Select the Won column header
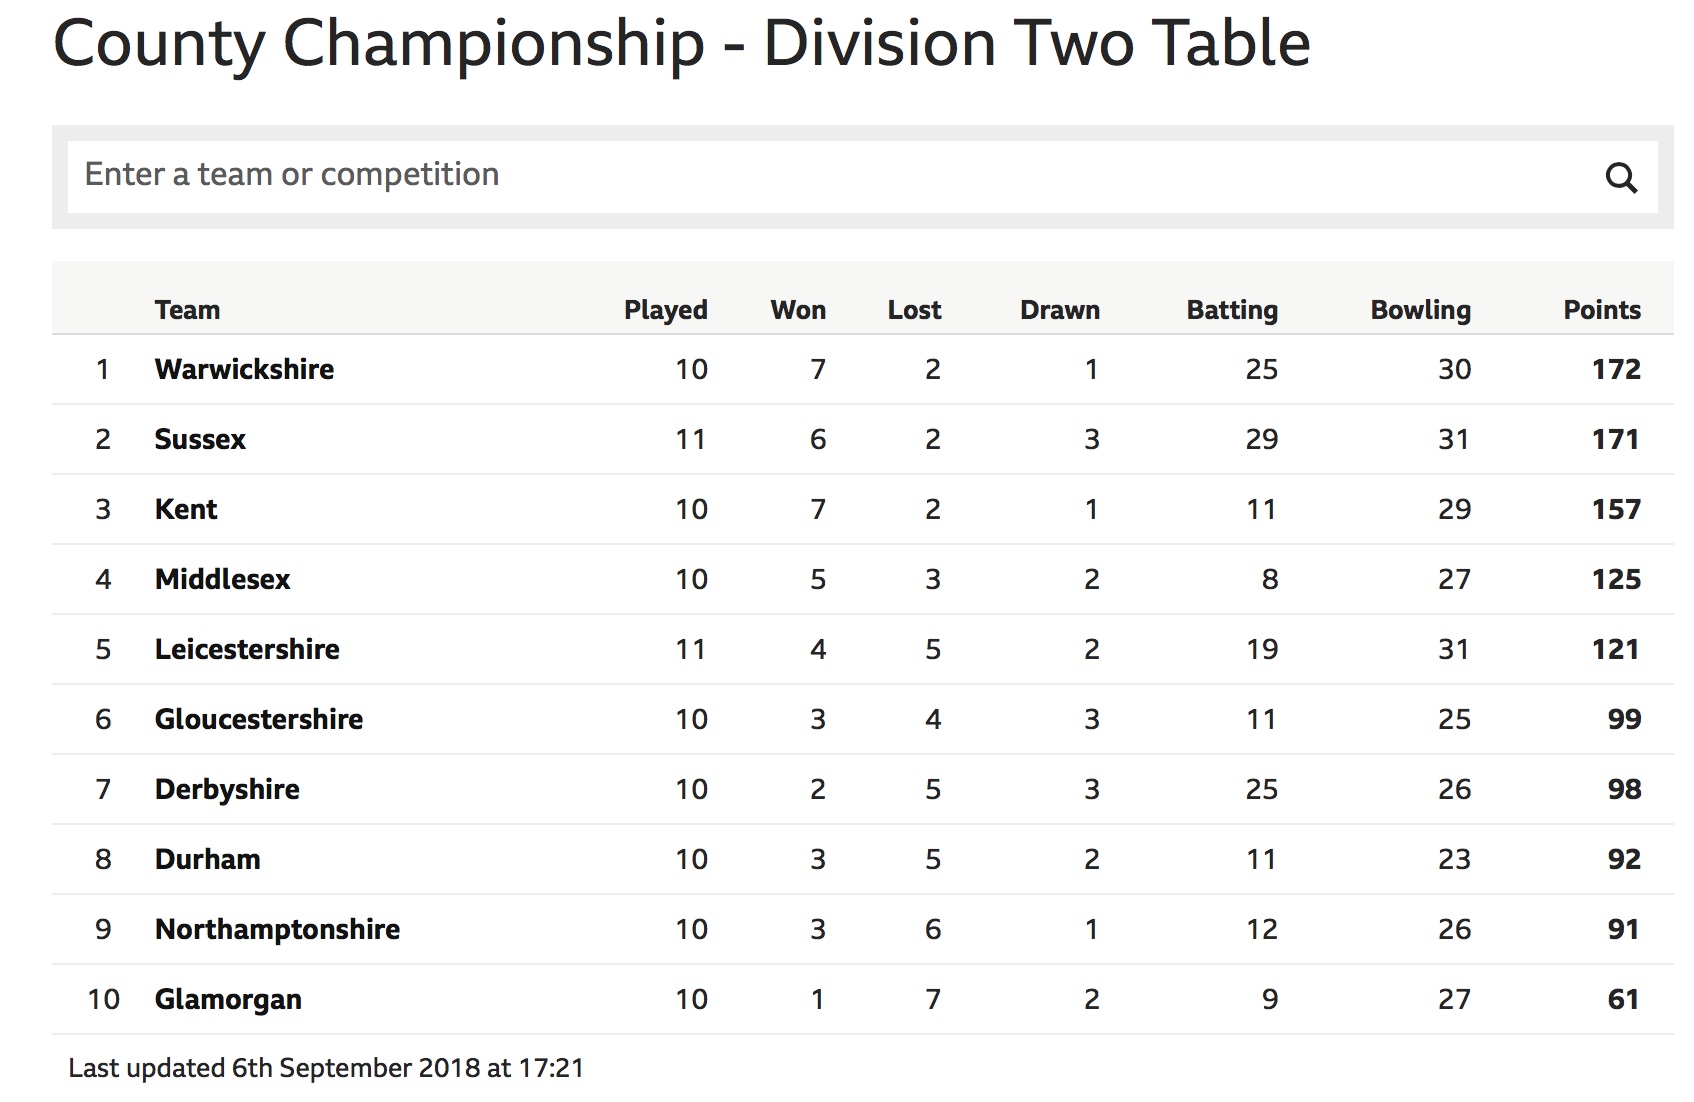The width and height of the screenshot is (1694, 1102). click(798, 310)
